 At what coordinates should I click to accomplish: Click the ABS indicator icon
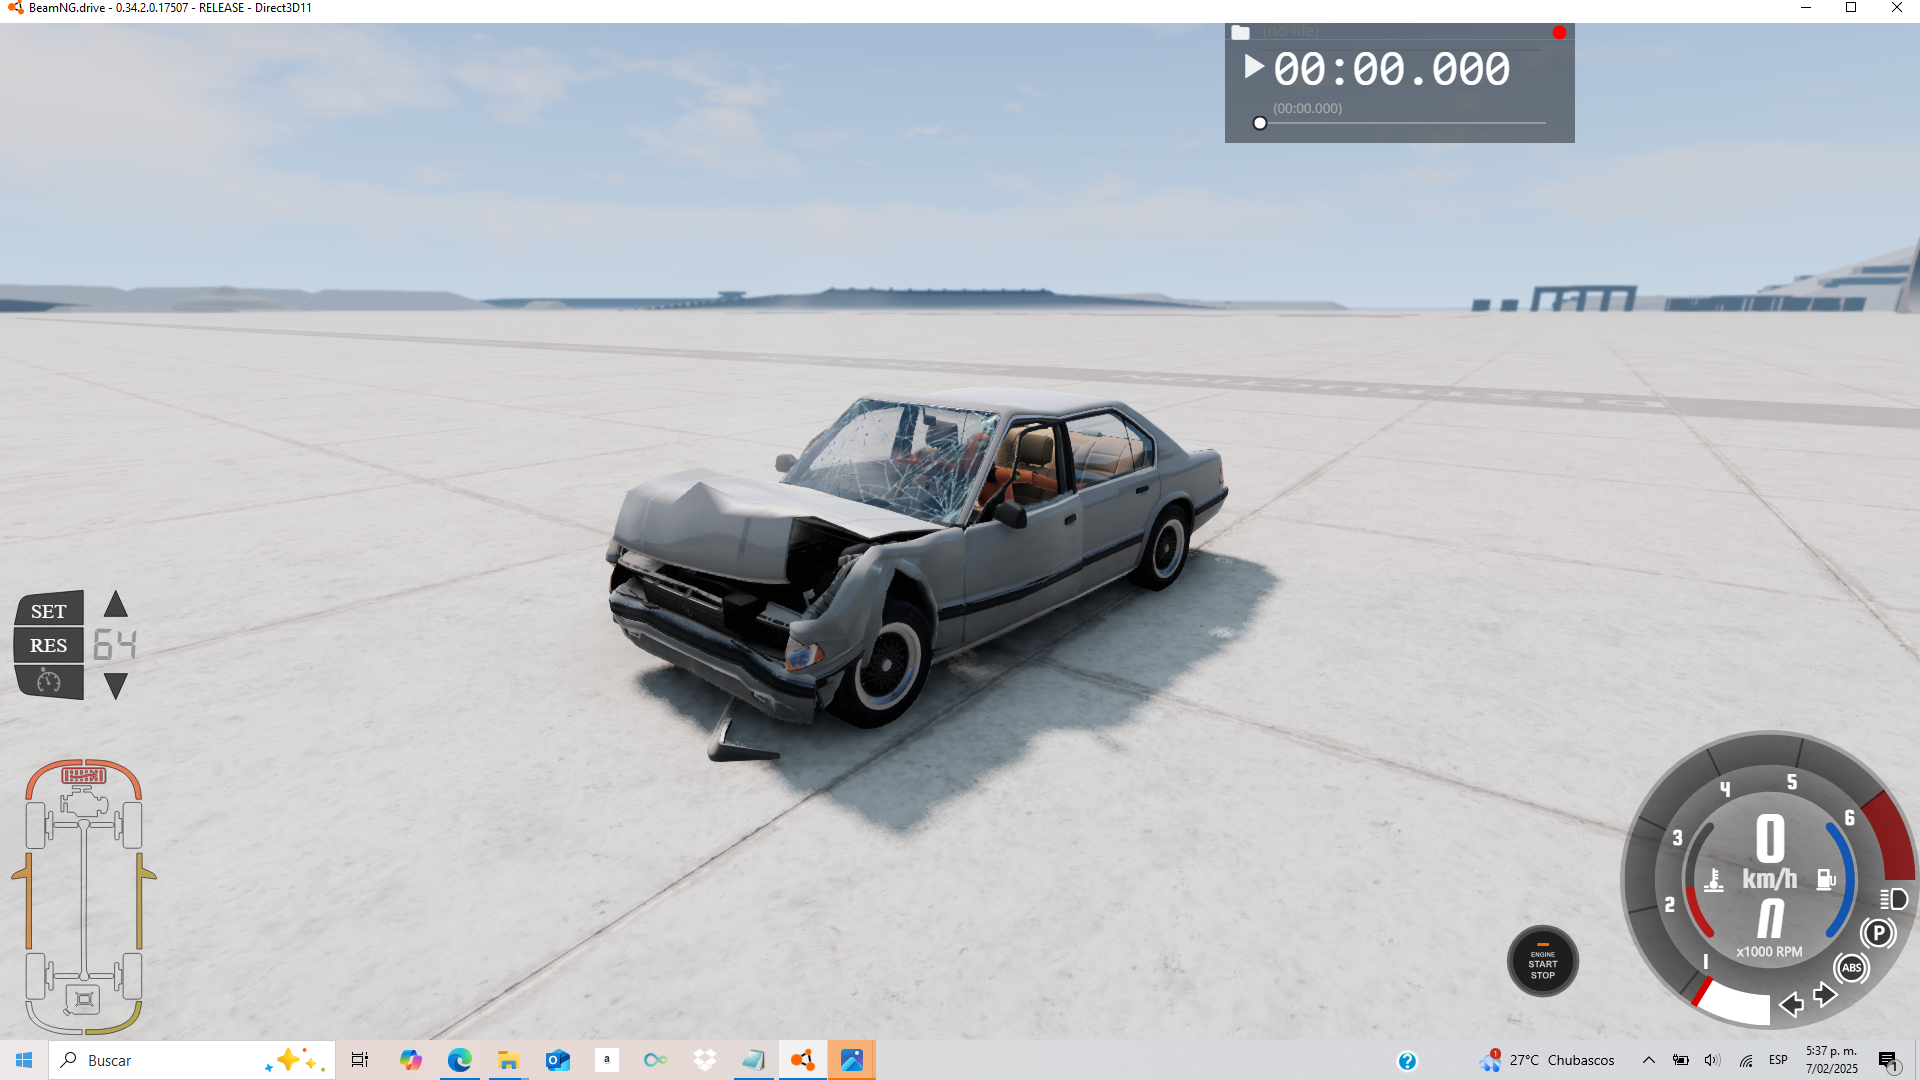click(1851, 967)
